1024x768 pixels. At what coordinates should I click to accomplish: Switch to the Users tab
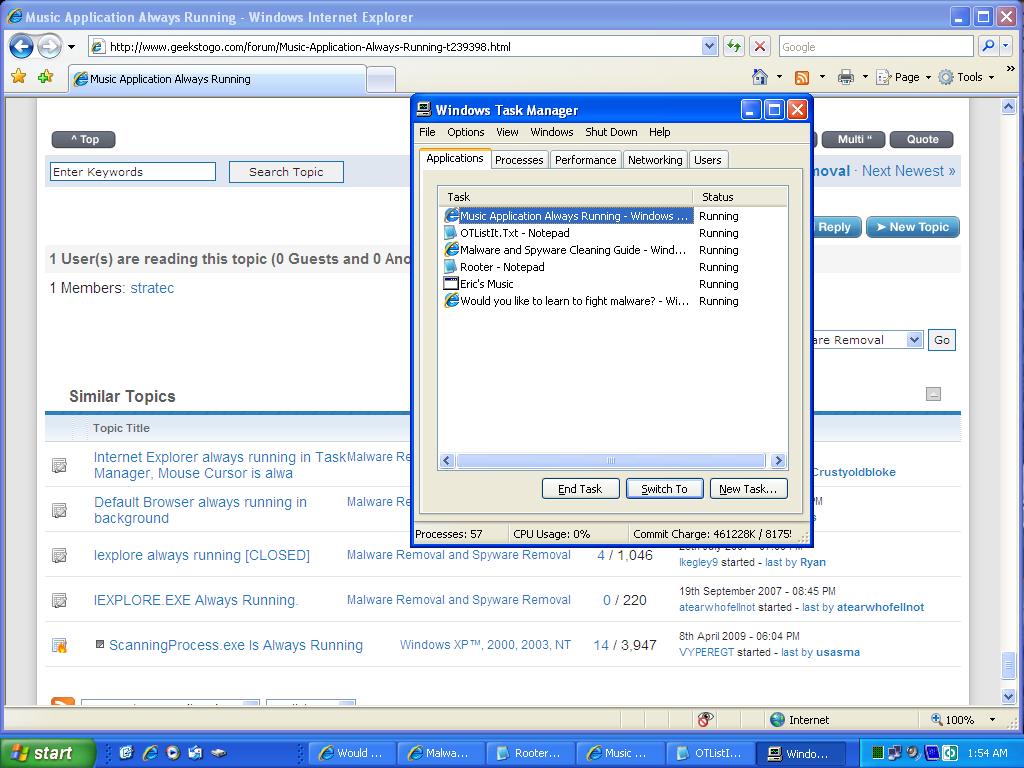point(708,160)
